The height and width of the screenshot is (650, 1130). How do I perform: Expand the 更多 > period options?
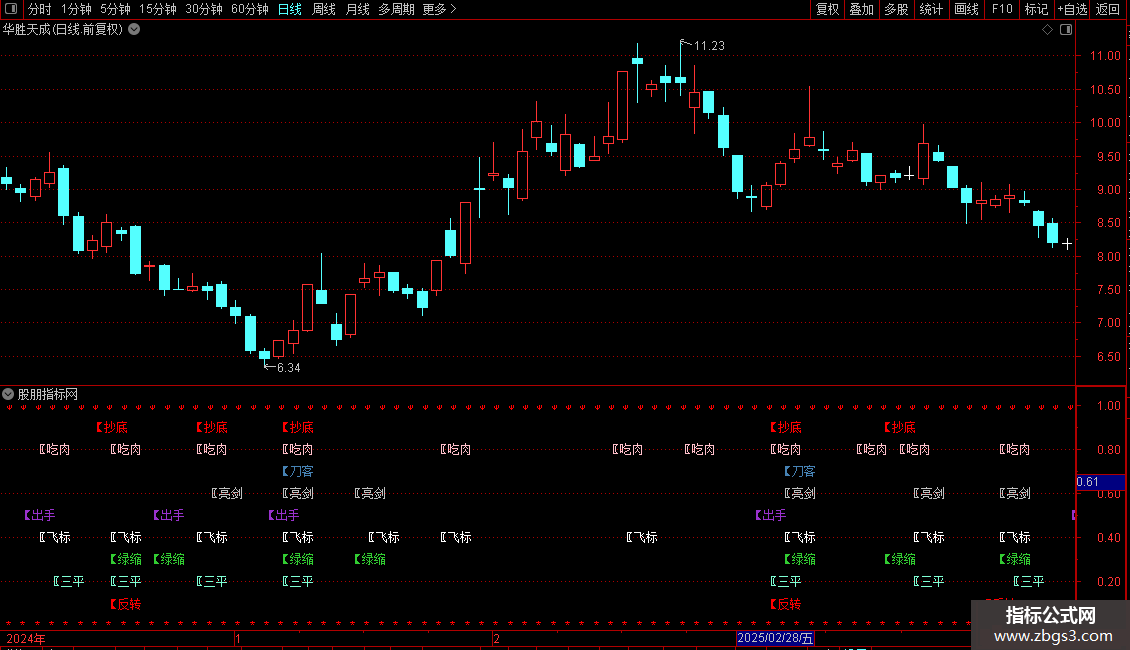point(440,9)
